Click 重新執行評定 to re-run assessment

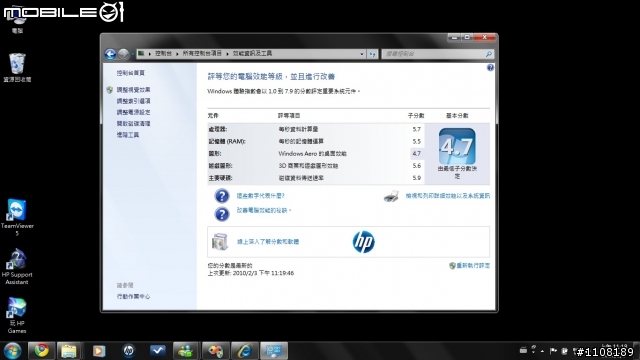coord(473,266)
